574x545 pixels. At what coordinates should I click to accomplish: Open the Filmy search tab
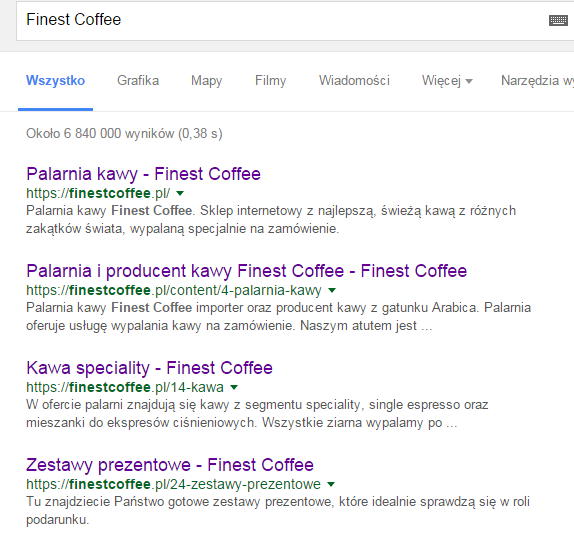271,81
